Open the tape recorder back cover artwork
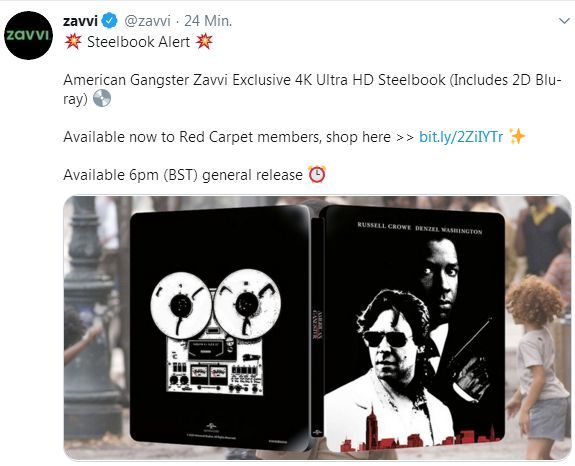Viewport: 575px width, 466px height. coord(219,329)
